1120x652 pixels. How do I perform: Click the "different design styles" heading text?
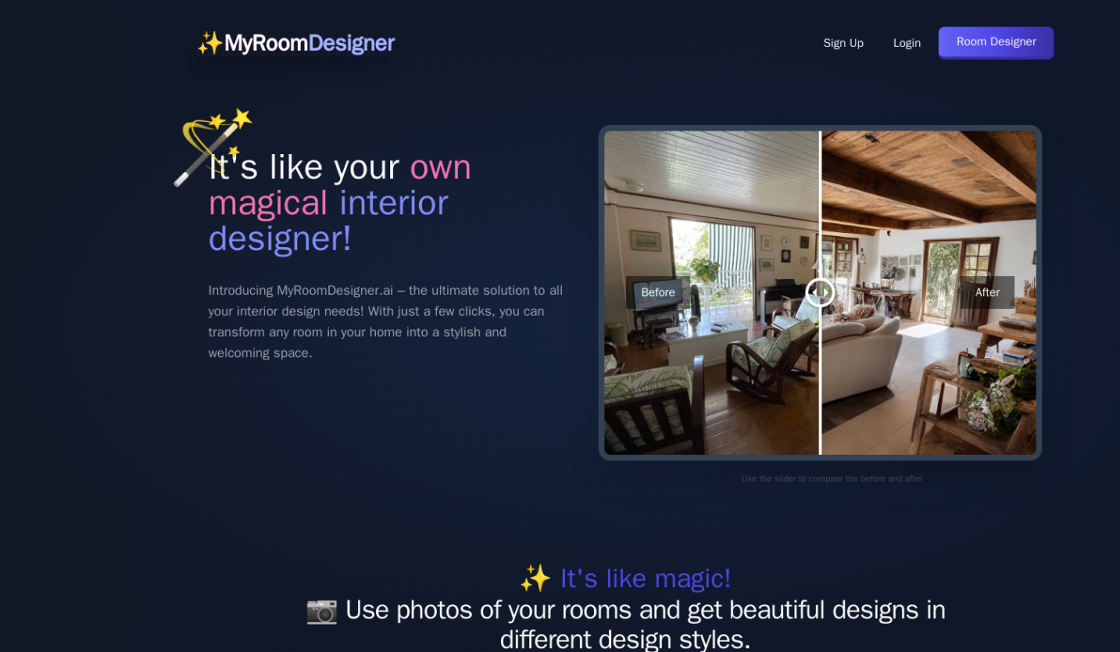pos(625,639)
